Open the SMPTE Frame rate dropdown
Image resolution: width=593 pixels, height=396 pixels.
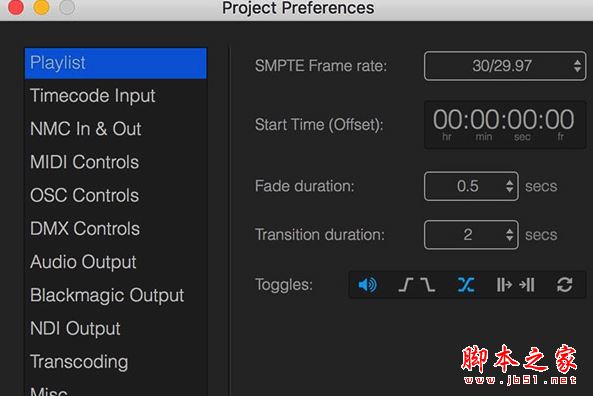[x=505, y=66]
